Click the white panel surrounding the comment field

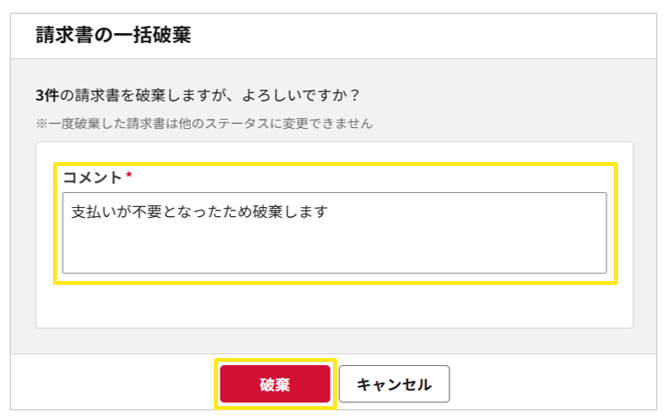point(334,305)
